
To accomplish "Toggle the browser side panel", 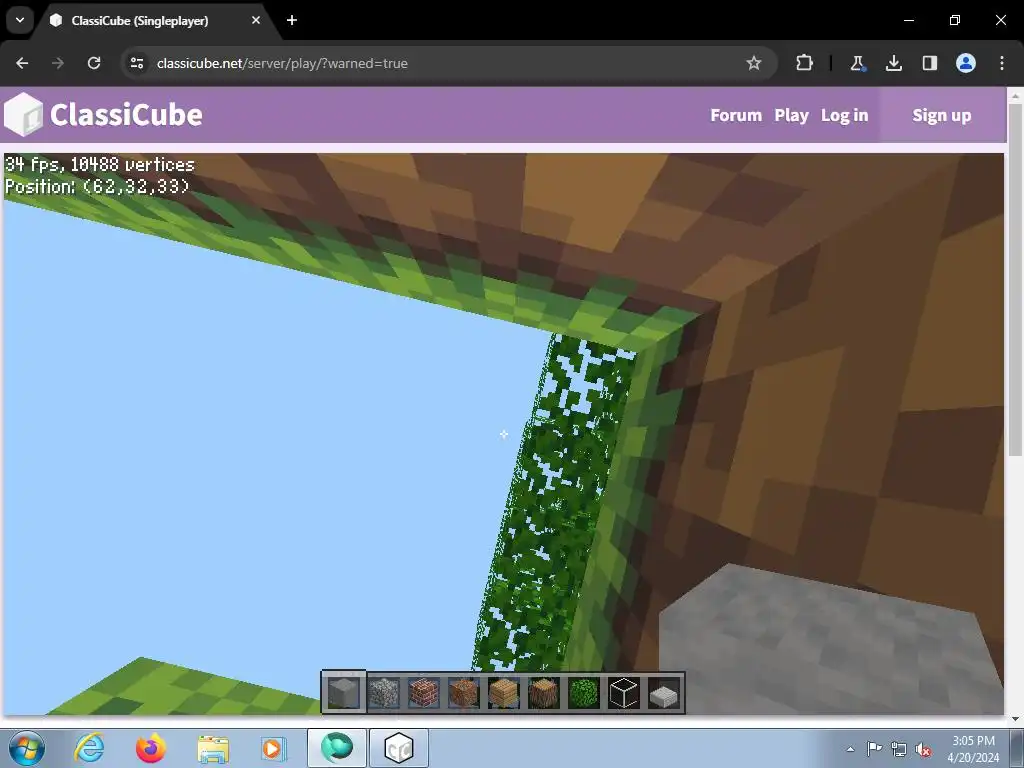I will 929,63.
